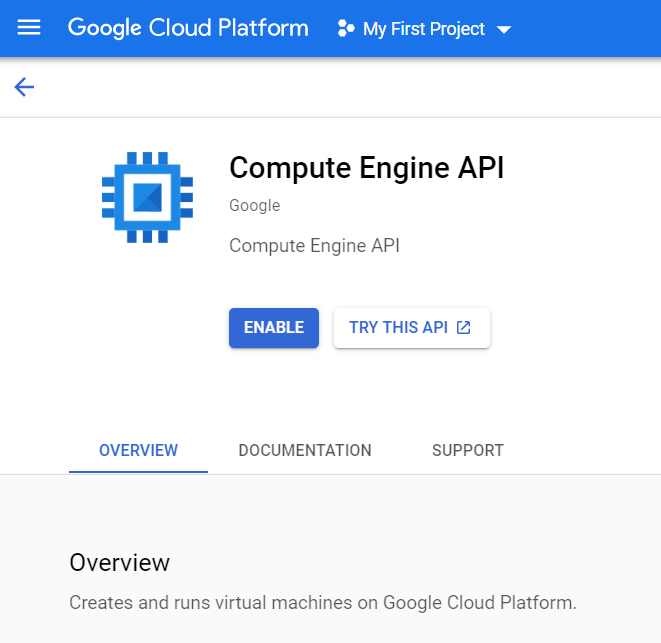
Task: Open the hamburger navigation menu
Action: 29,28
